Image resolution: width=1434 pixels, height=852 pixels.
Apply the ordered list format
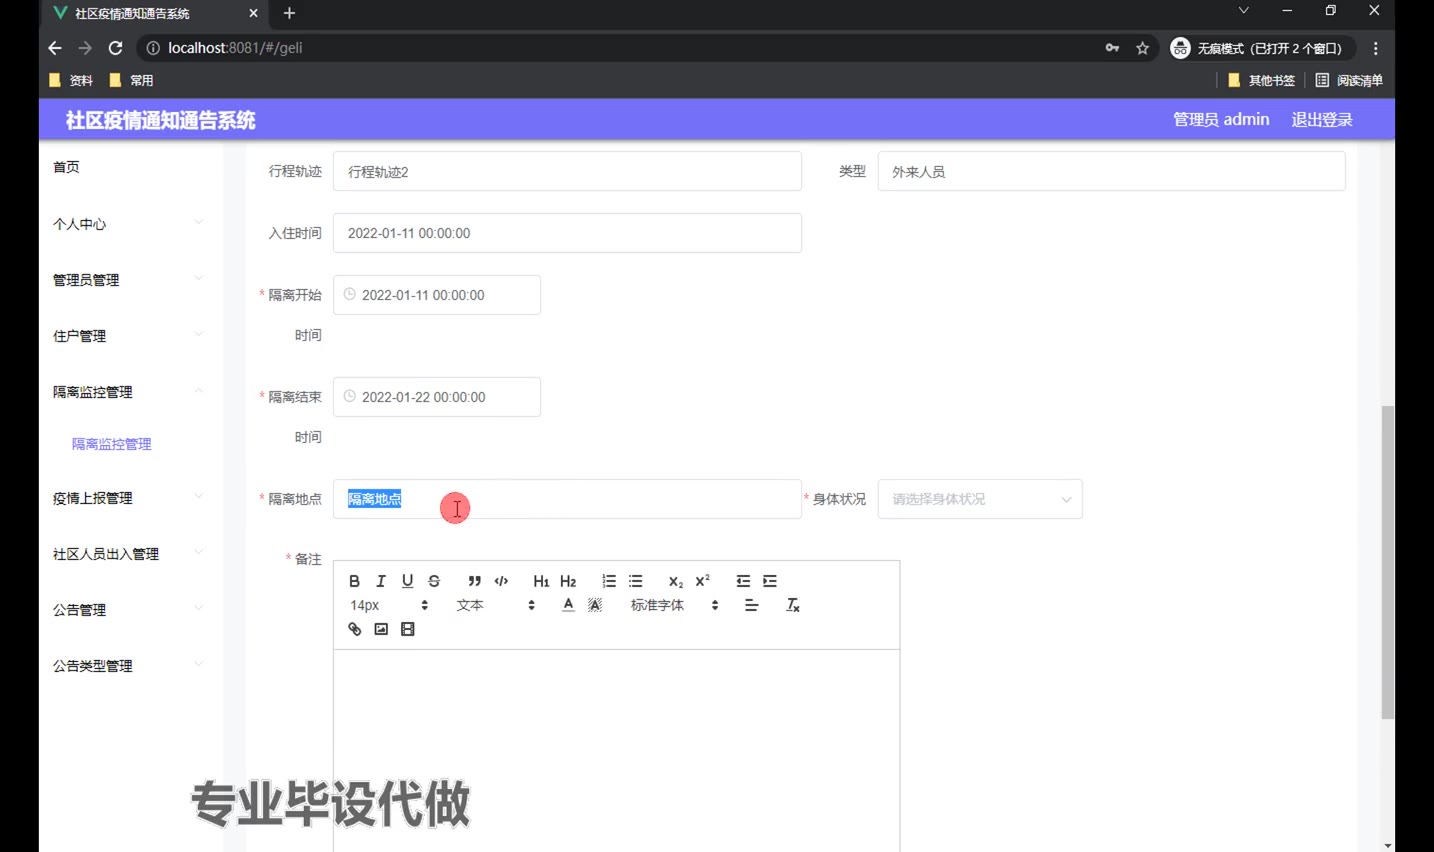tap(609, 581)
